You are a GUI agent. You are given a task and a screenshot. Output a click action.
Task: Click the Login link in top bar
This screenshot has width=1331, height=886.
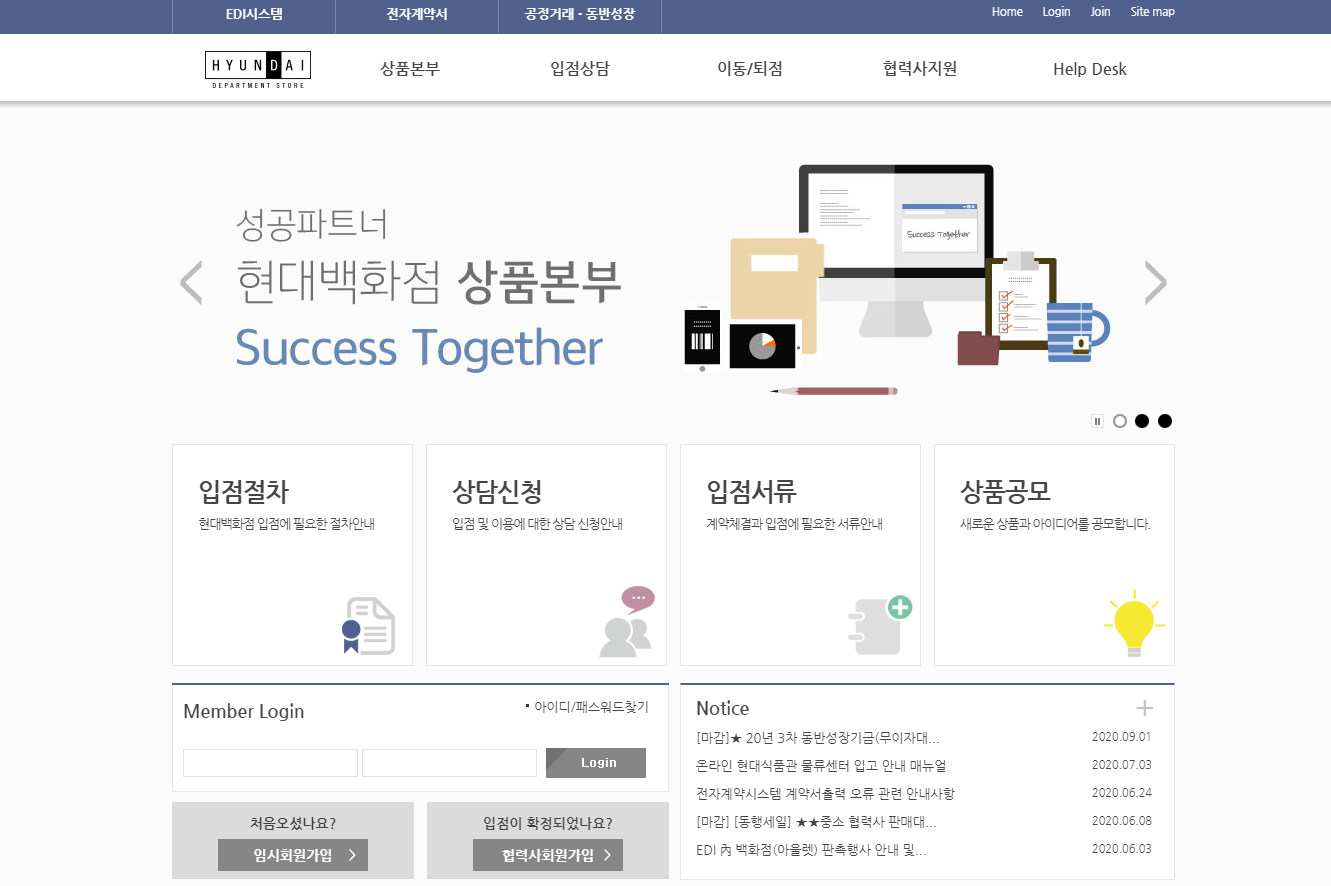[x=1056, y=12]
